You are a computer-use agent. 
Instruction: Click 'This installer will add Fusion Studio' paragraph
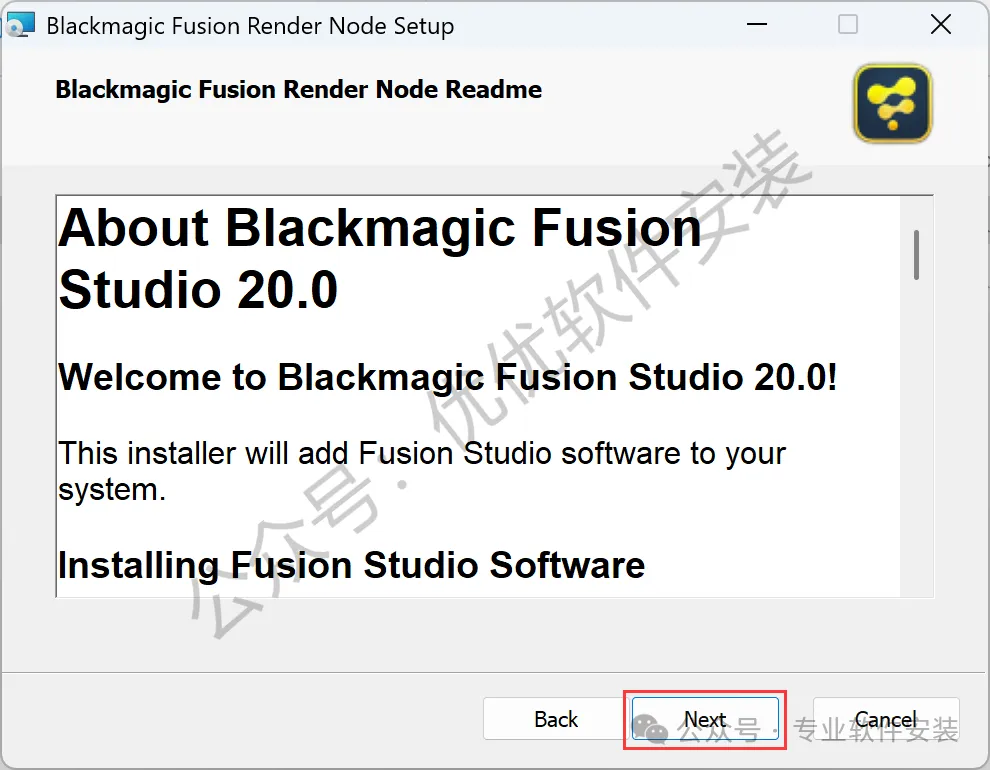click(422, 471)
